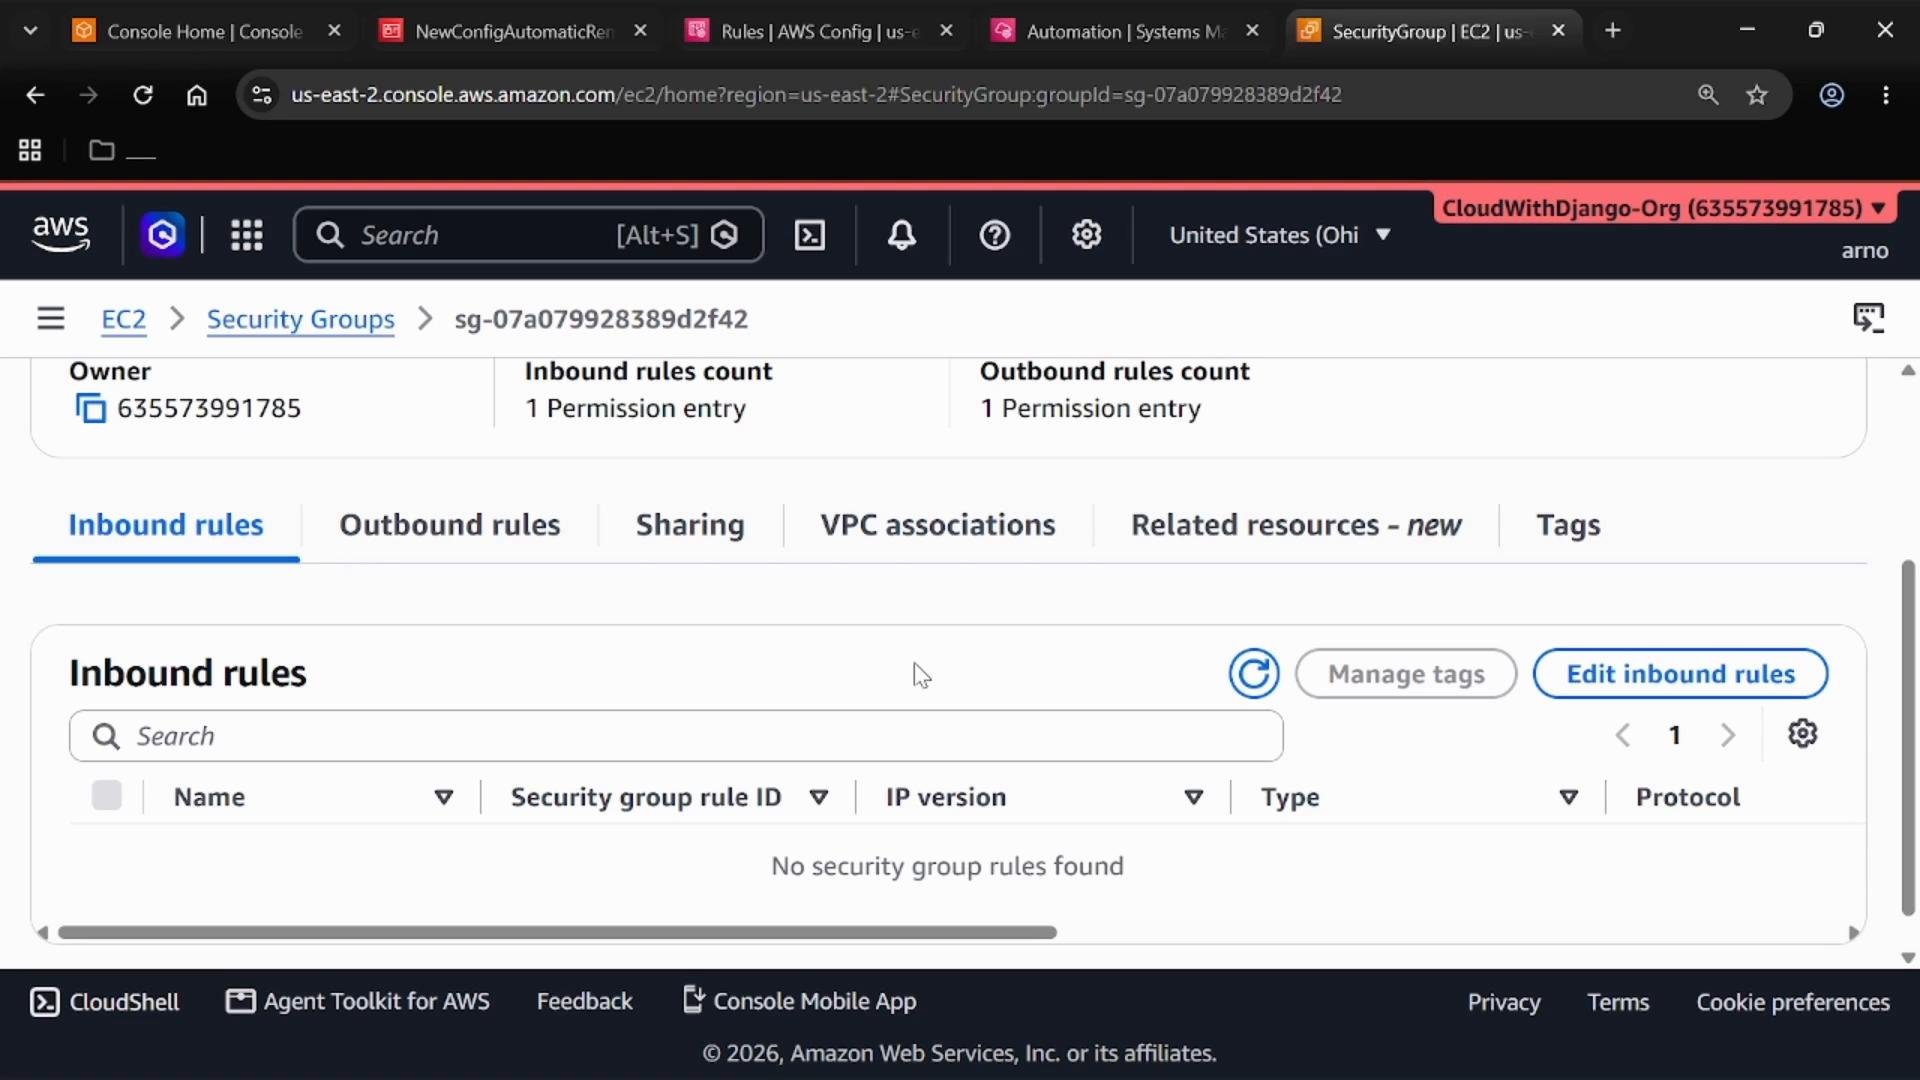Sort by the Name column arrow
Screen dimensions: 1920x1080
click(443, 797)
